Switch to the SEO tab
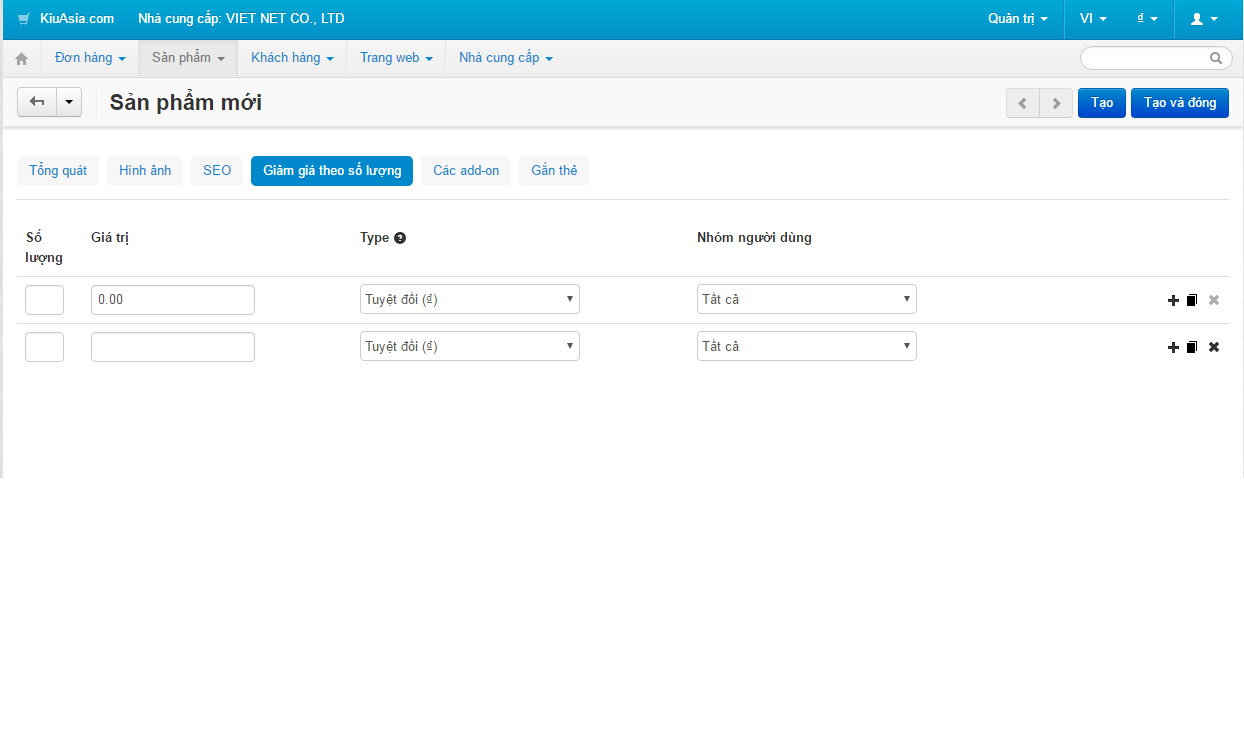The width and height of the screenshot is (1244, 736). (x=217, y=171)
